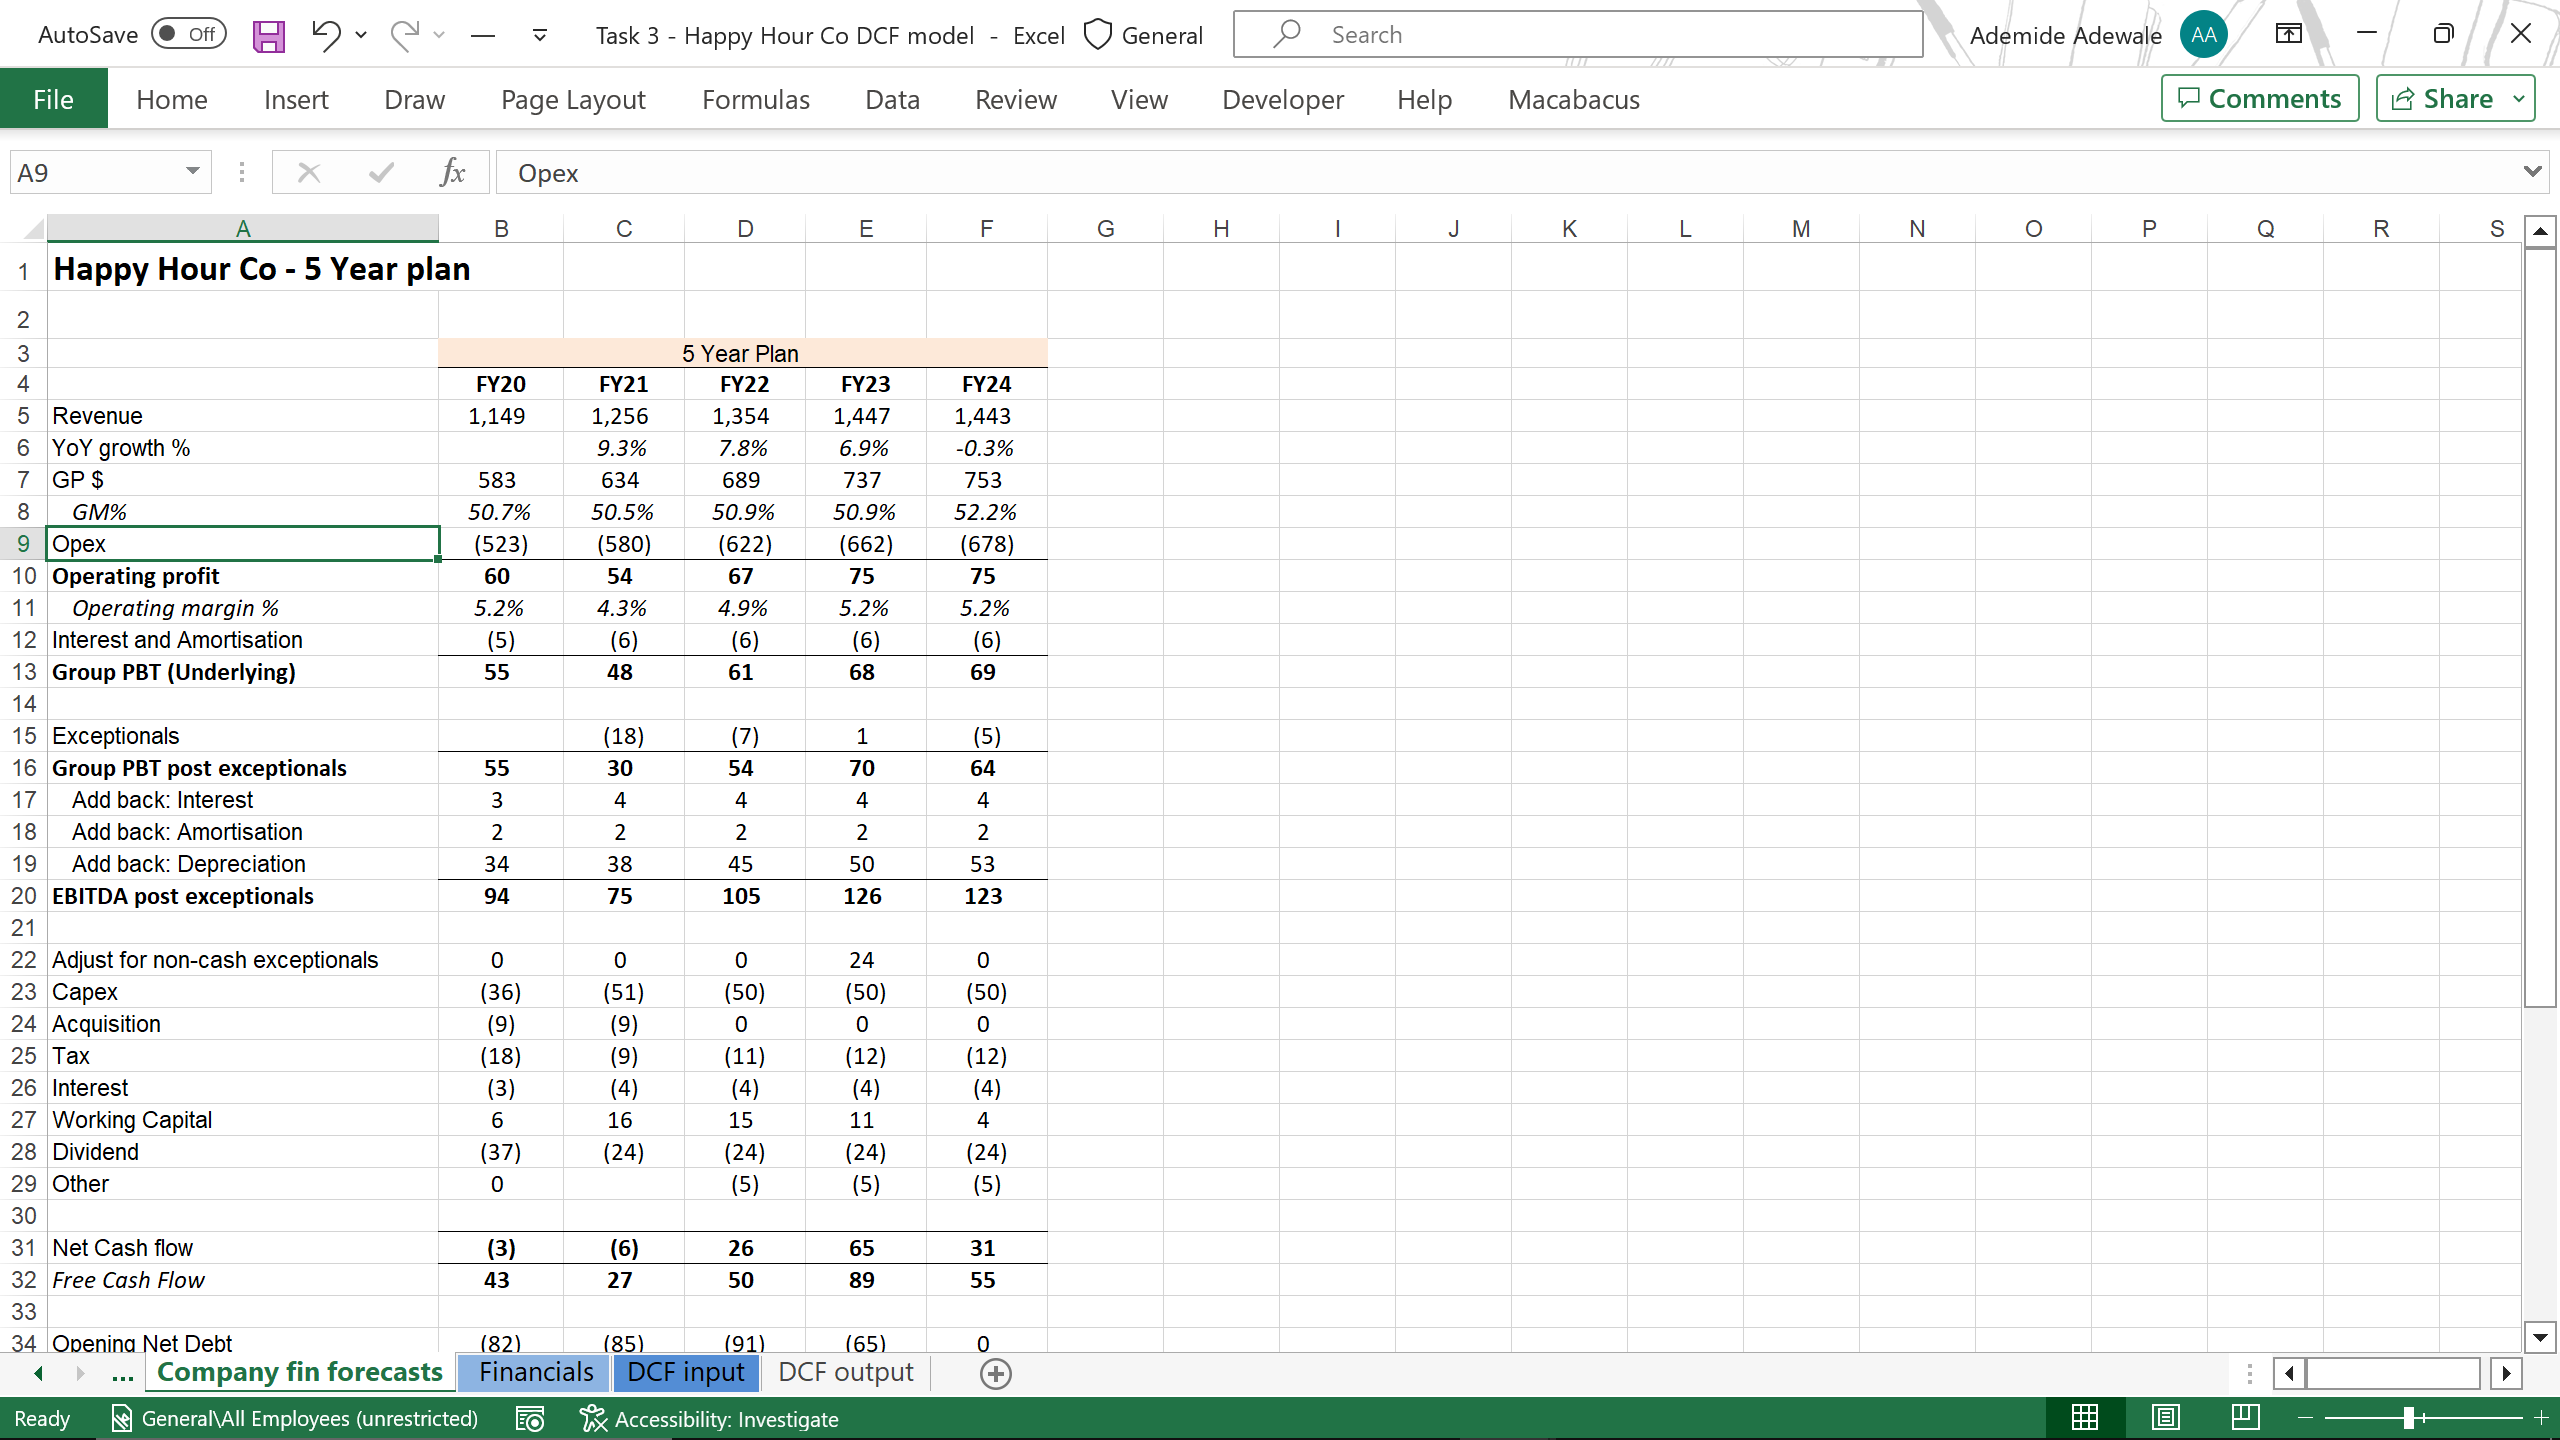
Task: Expand the formula bar chevron
Action: pos(2532,172)
